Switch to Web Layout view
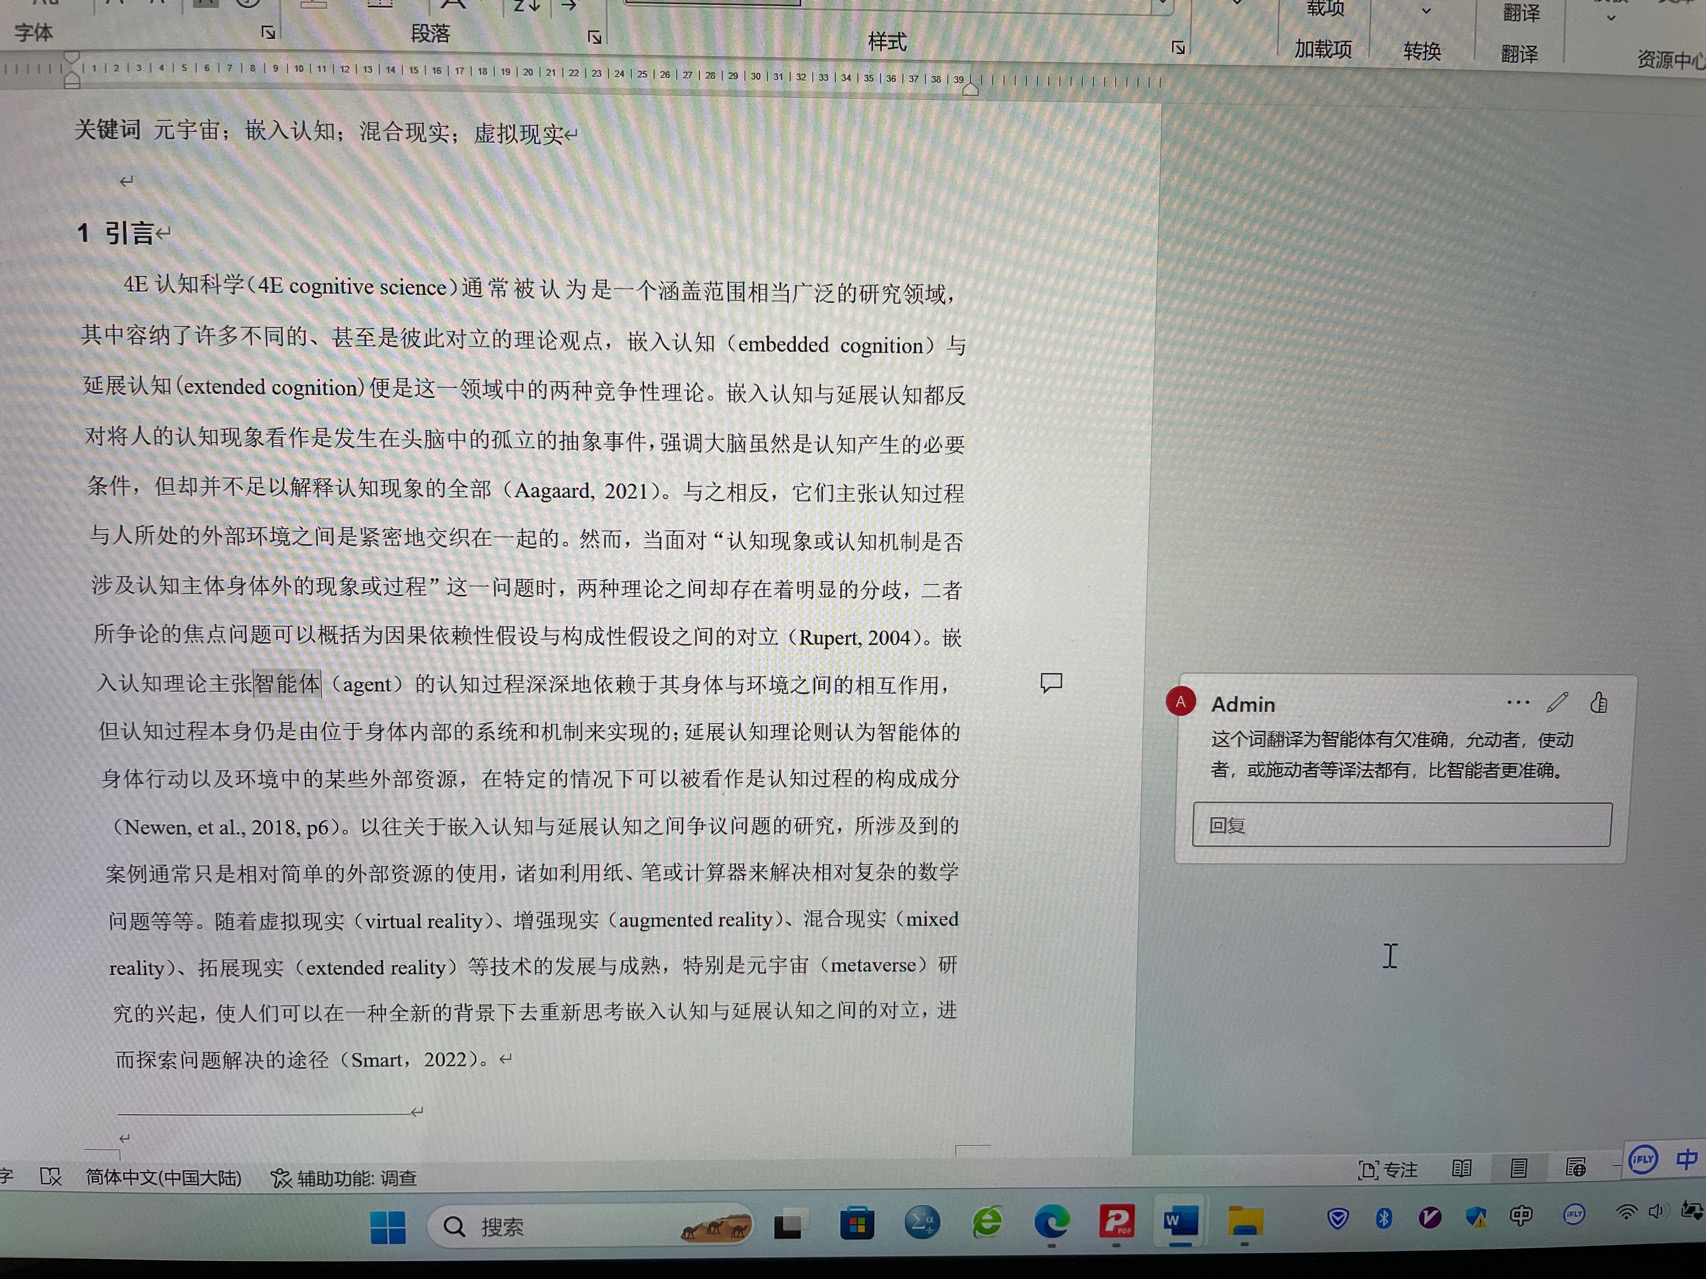The height and width of the screenshot is (1279, 1706). 1575,1166
